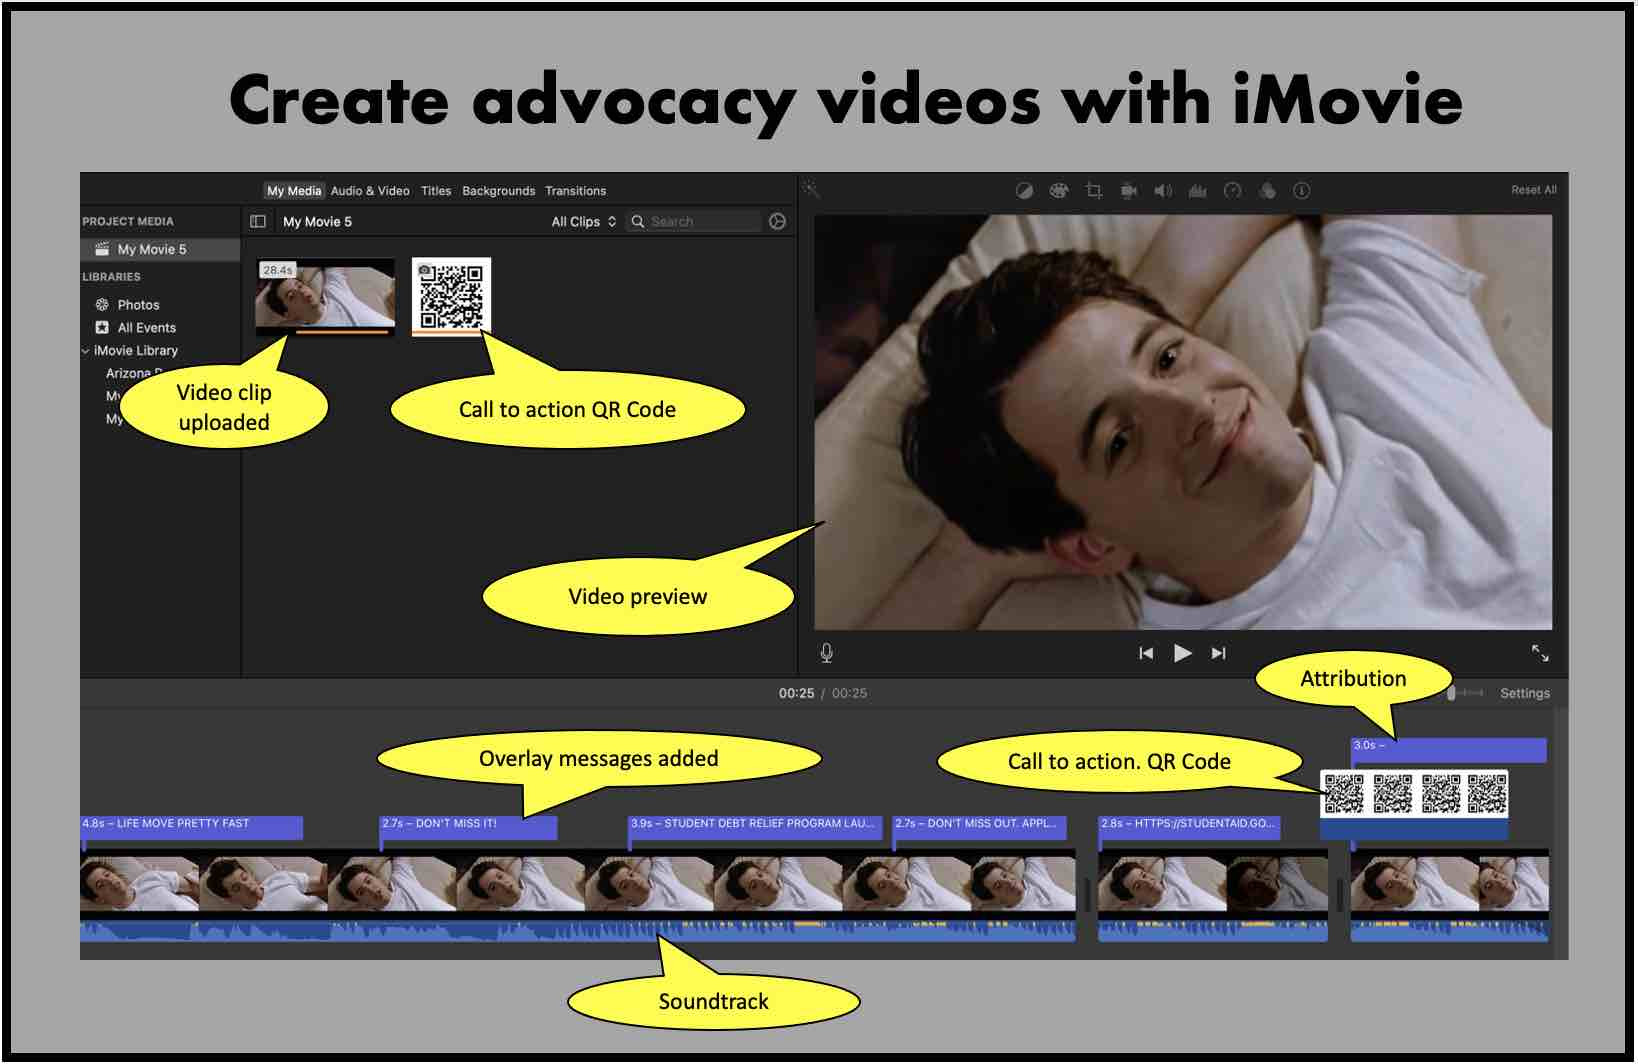Select the cropping tool
Image resolution: width=1638 pixels, height=1064 pixels.
pos(1093,191)
